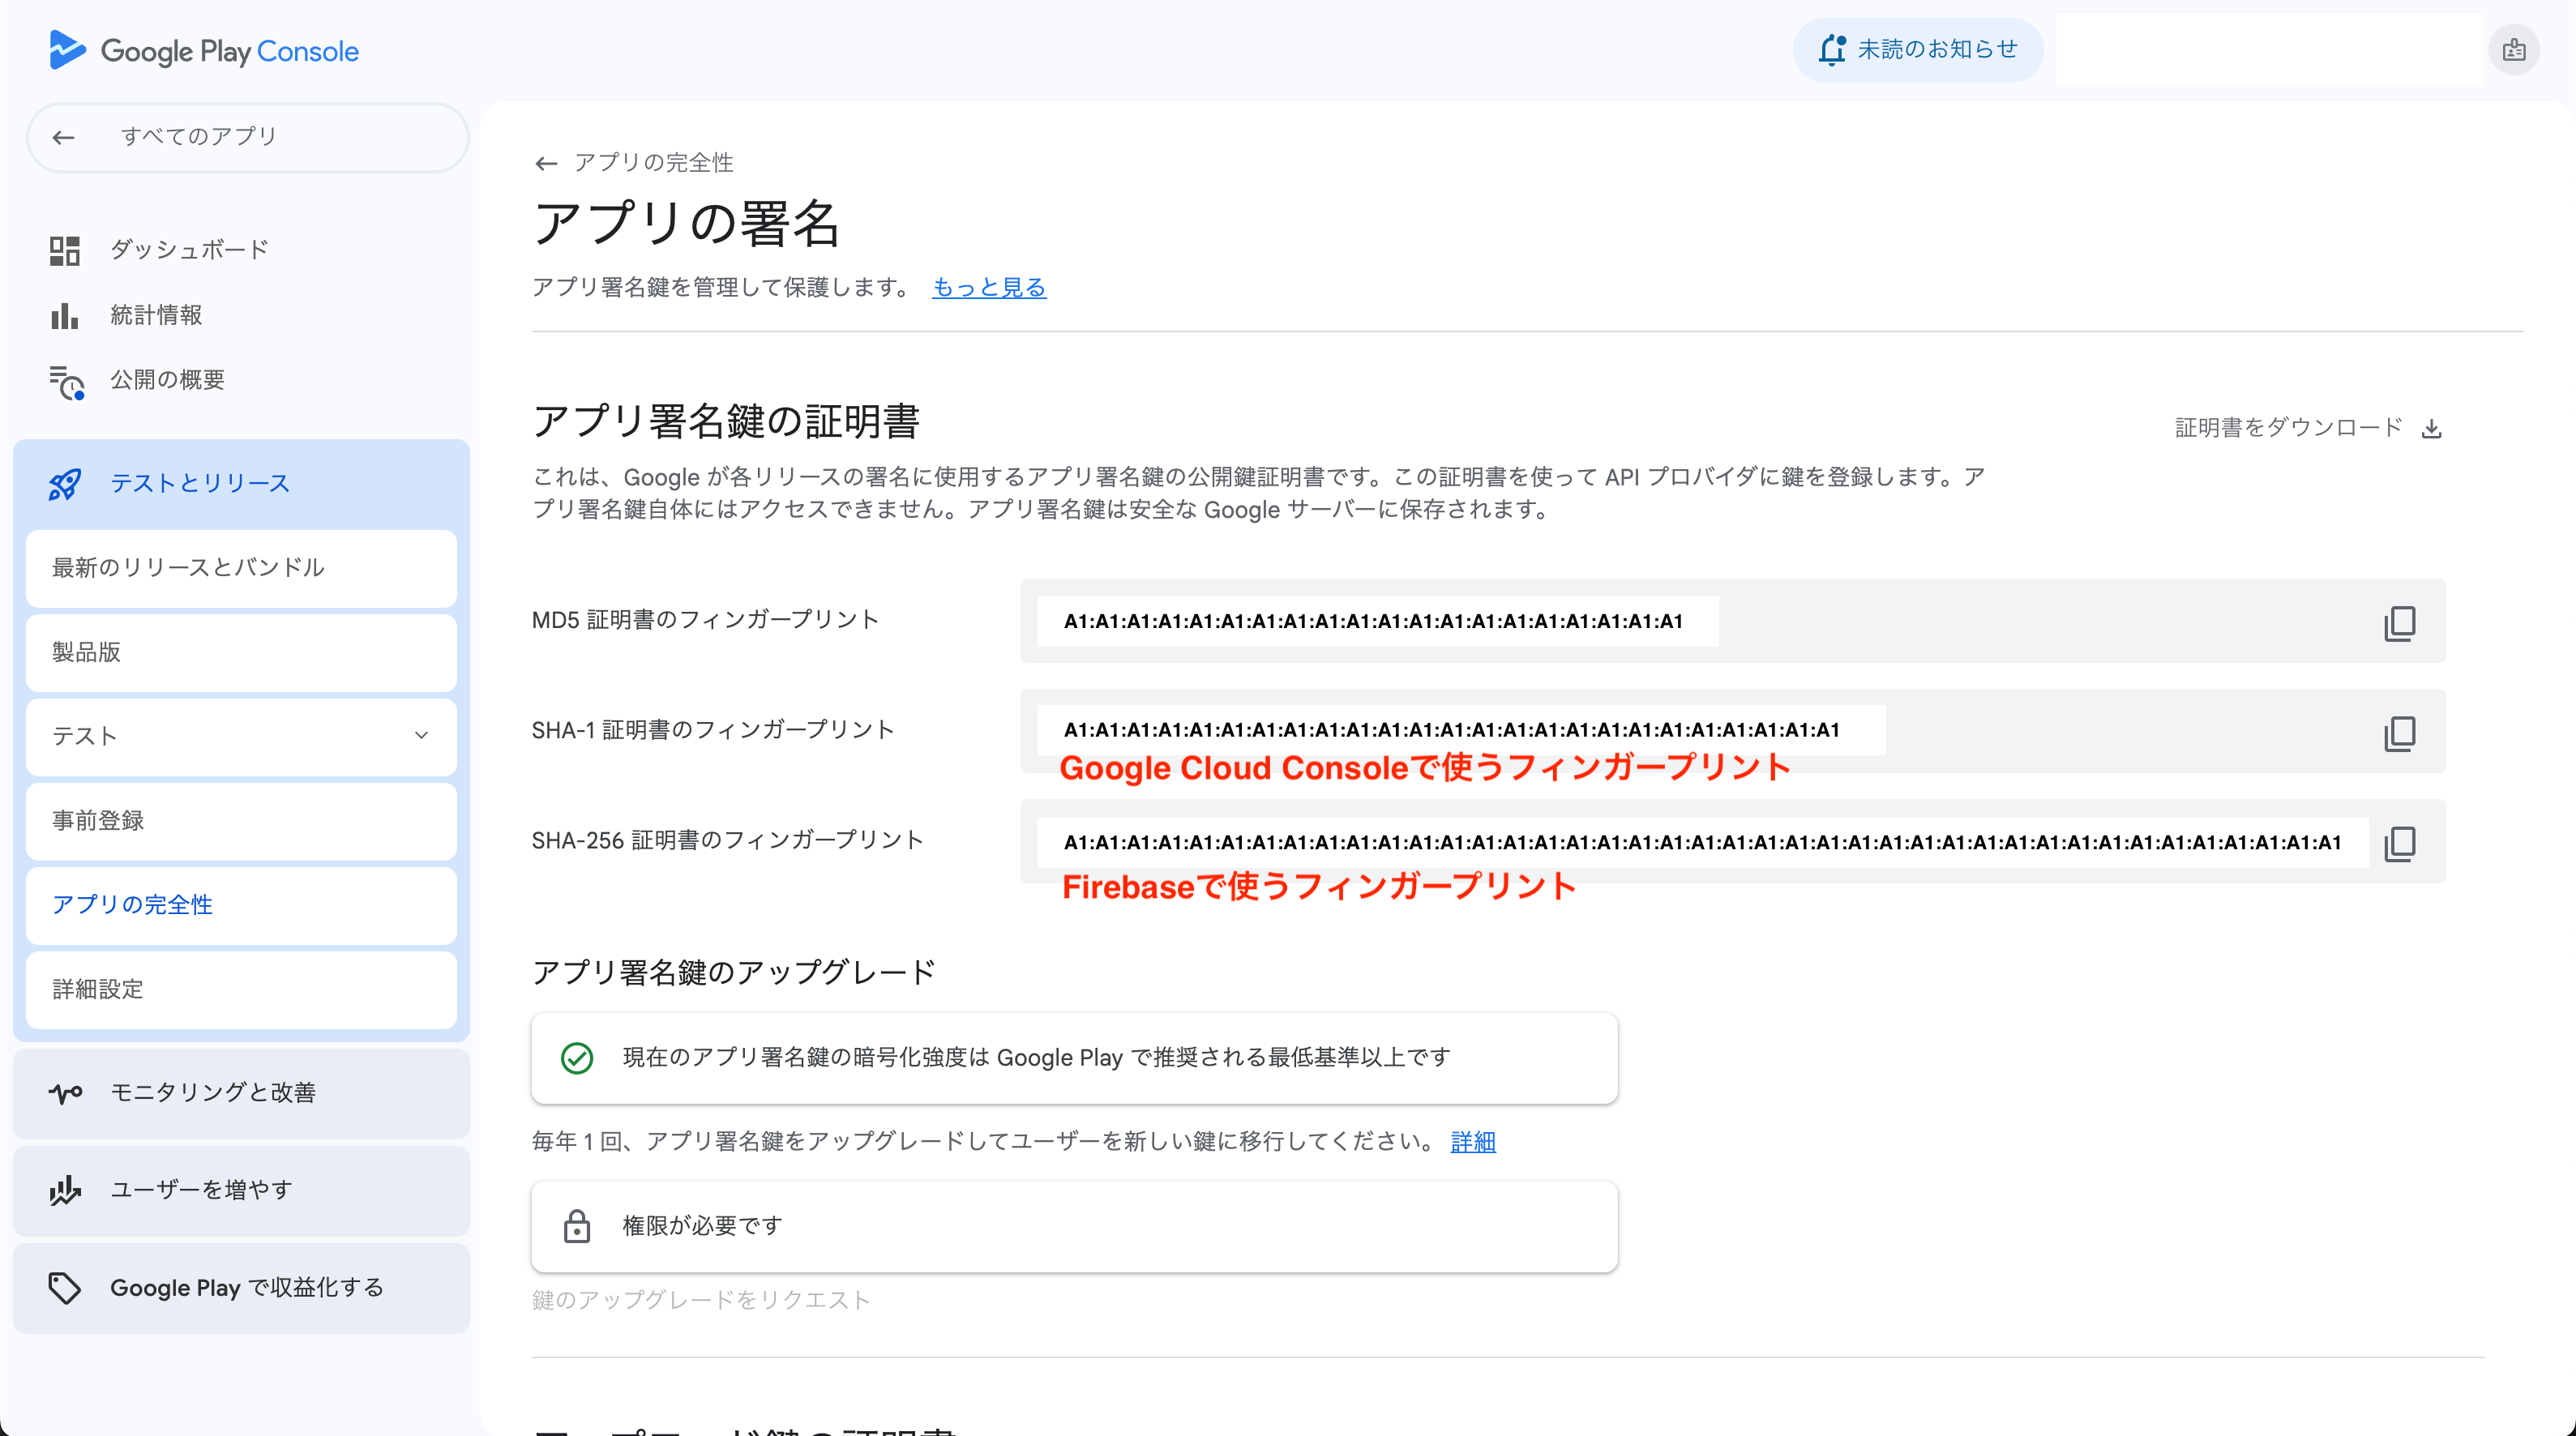This screenshot has height=1436, width=2576.
Task: Open the 統計情報 statistics page
Action: coord(156,315)
